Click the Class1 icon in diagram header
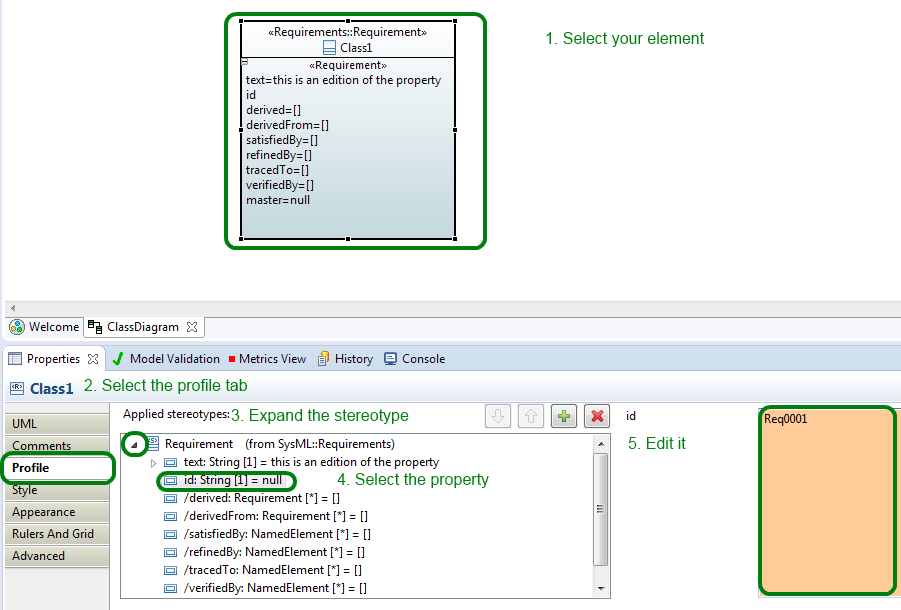 (329, 48)
